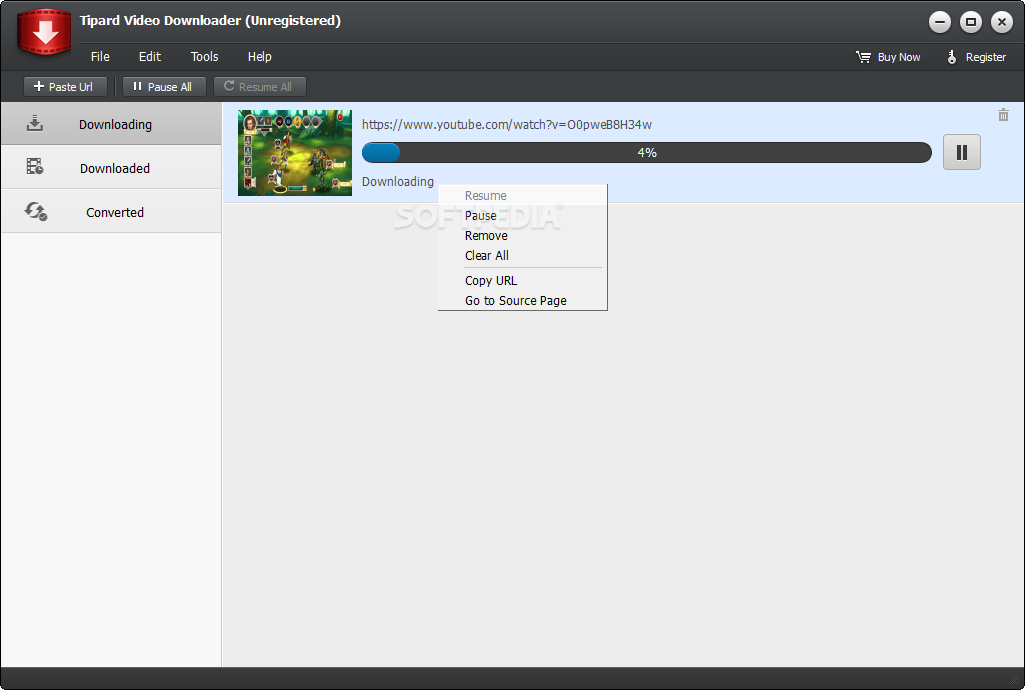Pause the current download with the pause button
This screenshot has height=690, width=1025.
click(x=962, y=152)
